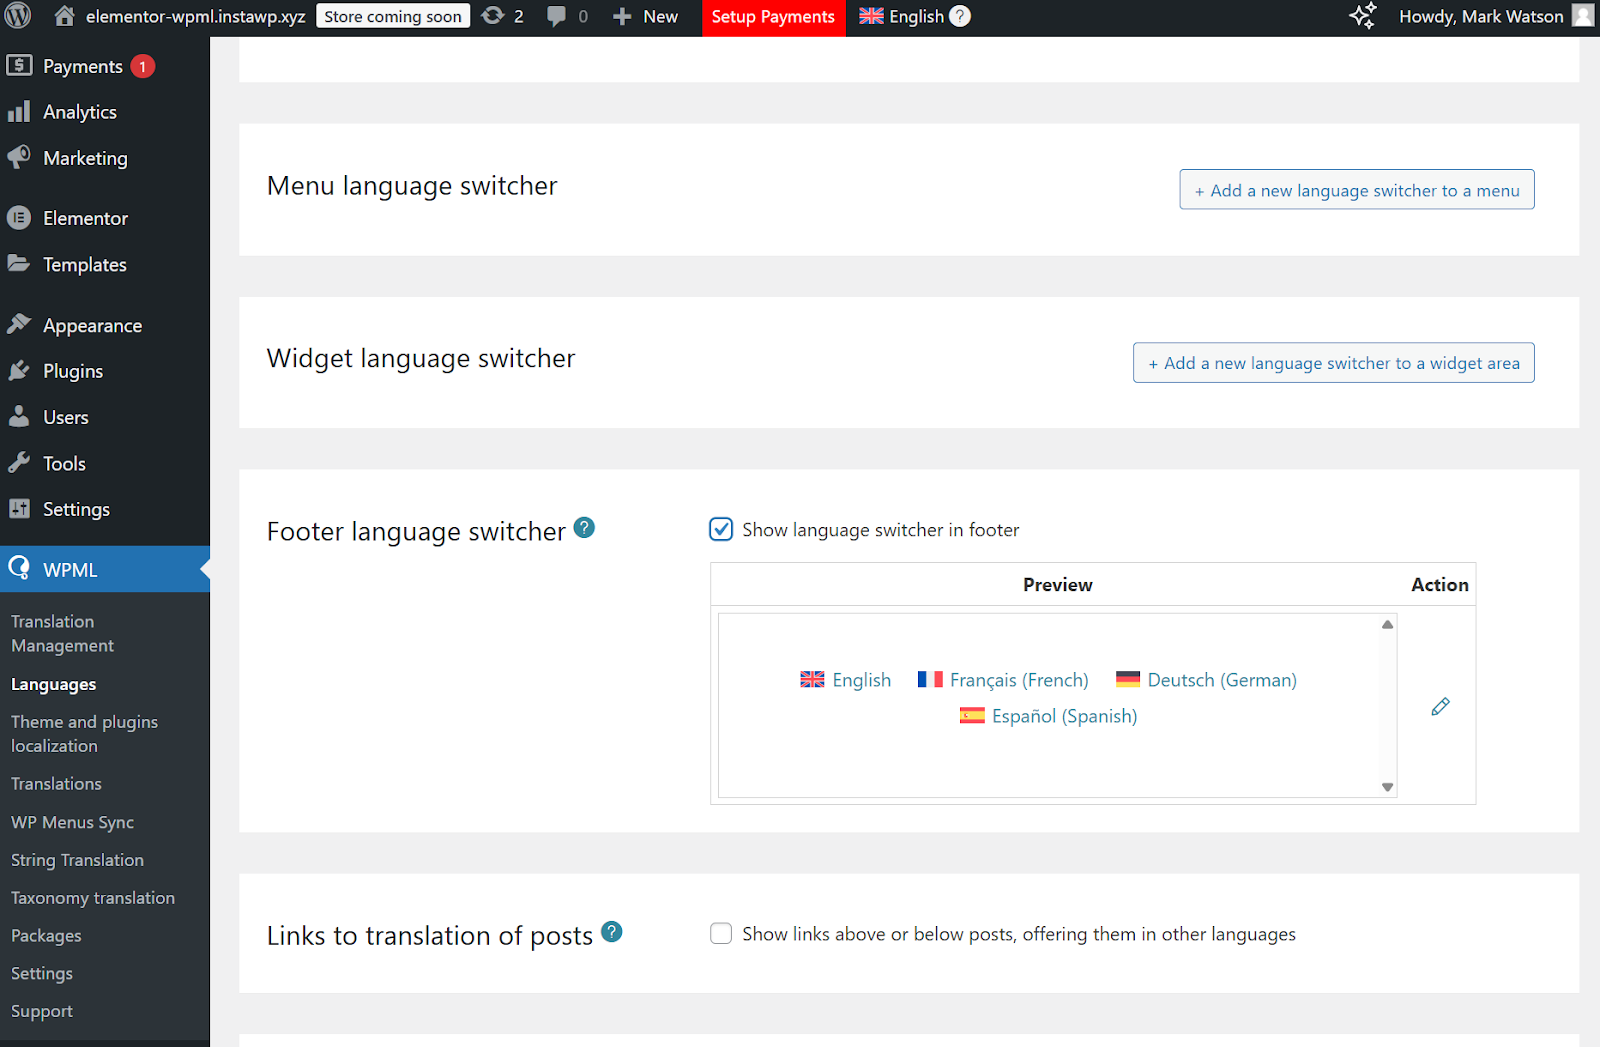Image resolution: width=1600 pixels, height=1047 pixels.
Task: Click the Payments dollar icon
Action: [19, 66]
